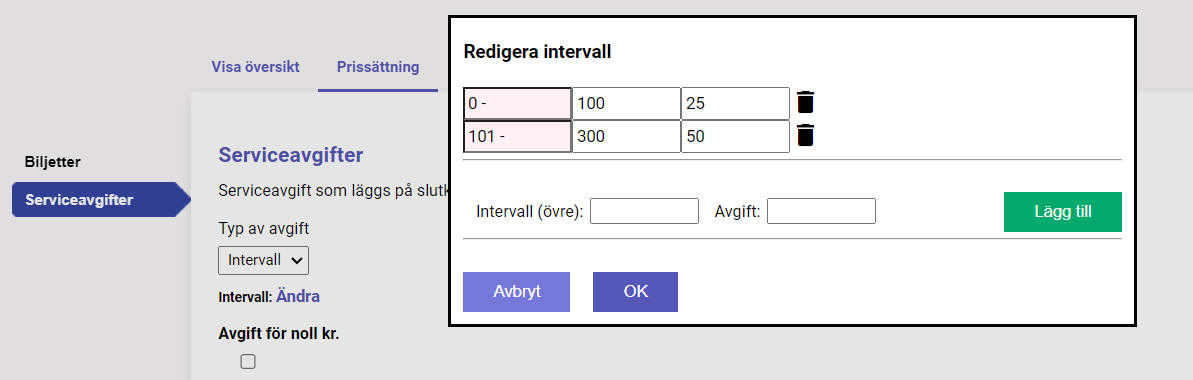The width and height of the screenshot is (1193, 380).
Task: Click the lower bound field showing 0 -
Action: click(x=517, y=104)
